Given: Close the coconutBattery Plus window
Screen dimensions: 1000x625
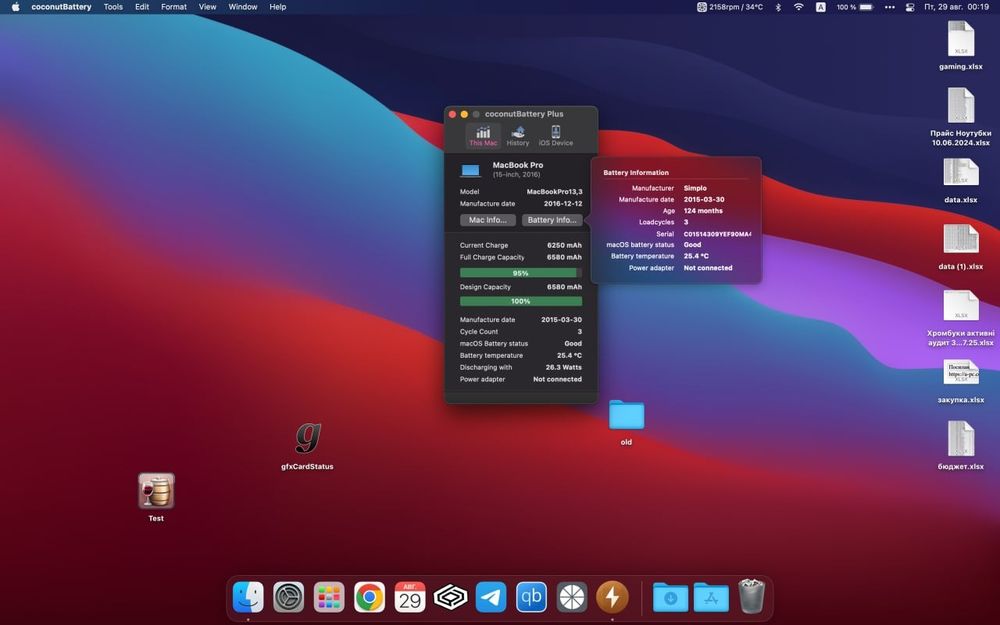Looking at the screenshot, I should (452, 114).
